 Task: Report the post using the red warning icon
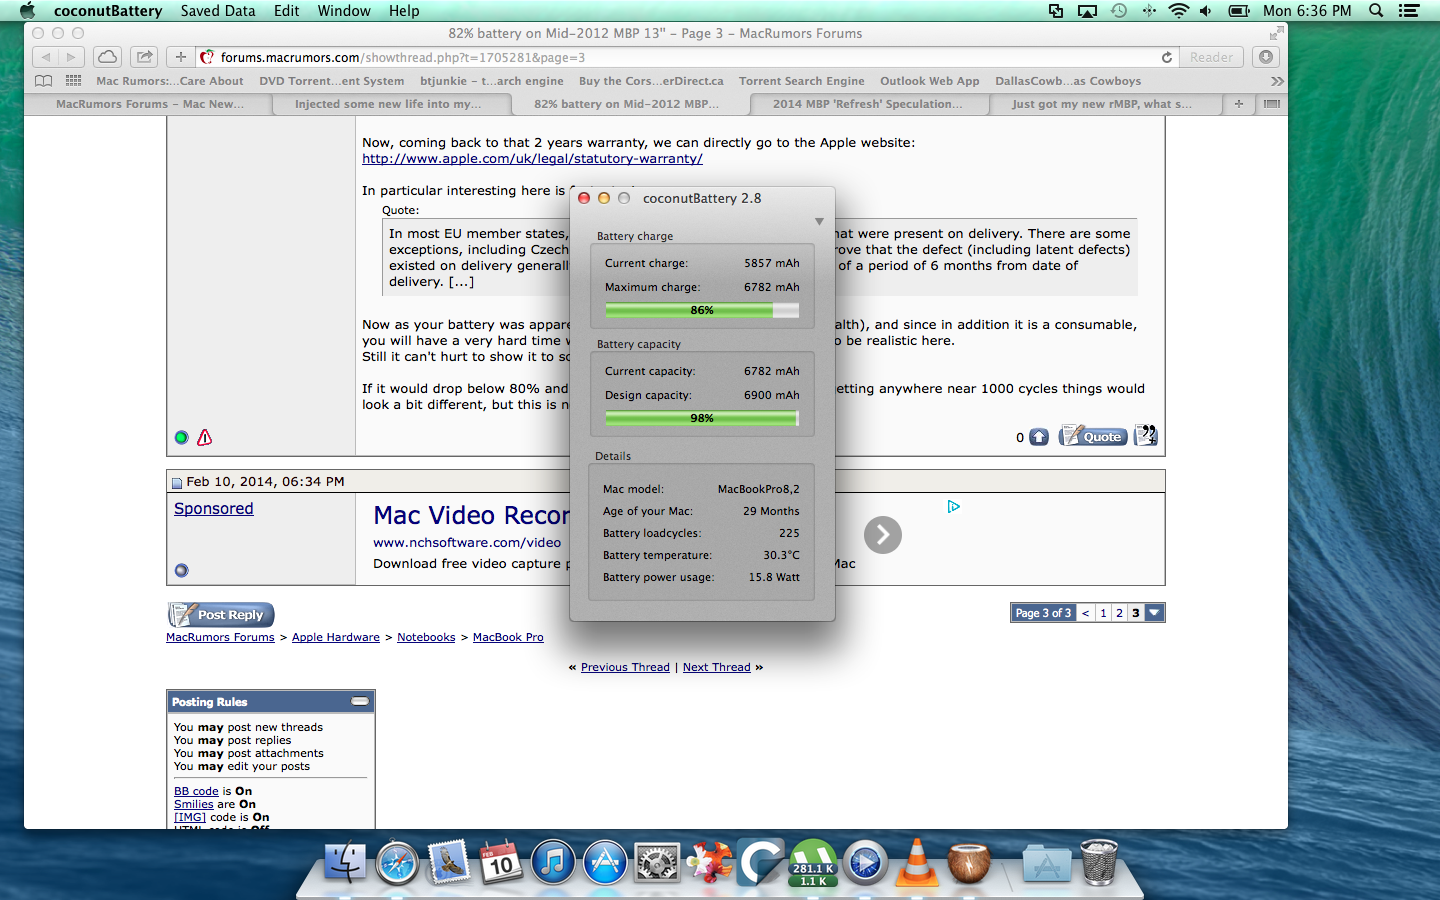pos(204,437)
